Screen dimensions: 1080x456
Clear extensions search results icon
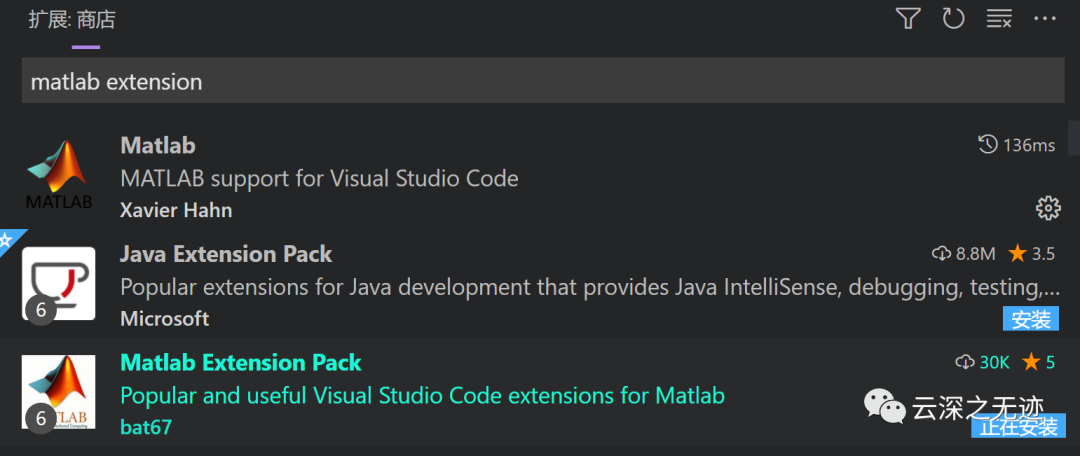point(999,19)
